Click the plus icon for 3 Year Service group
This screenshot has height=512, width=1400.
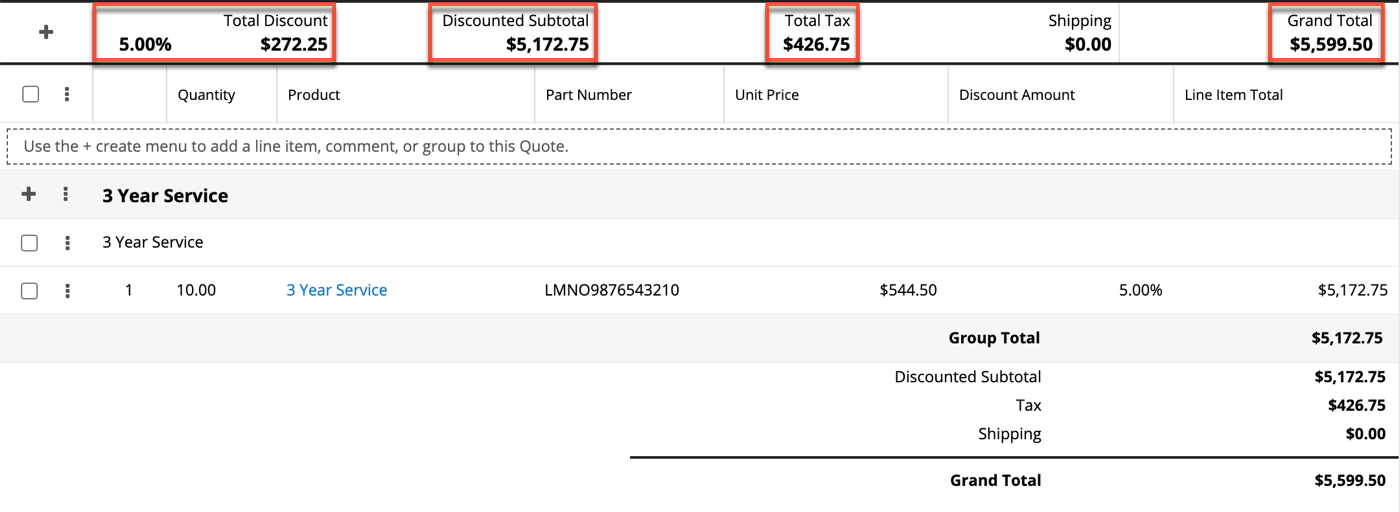29,194
